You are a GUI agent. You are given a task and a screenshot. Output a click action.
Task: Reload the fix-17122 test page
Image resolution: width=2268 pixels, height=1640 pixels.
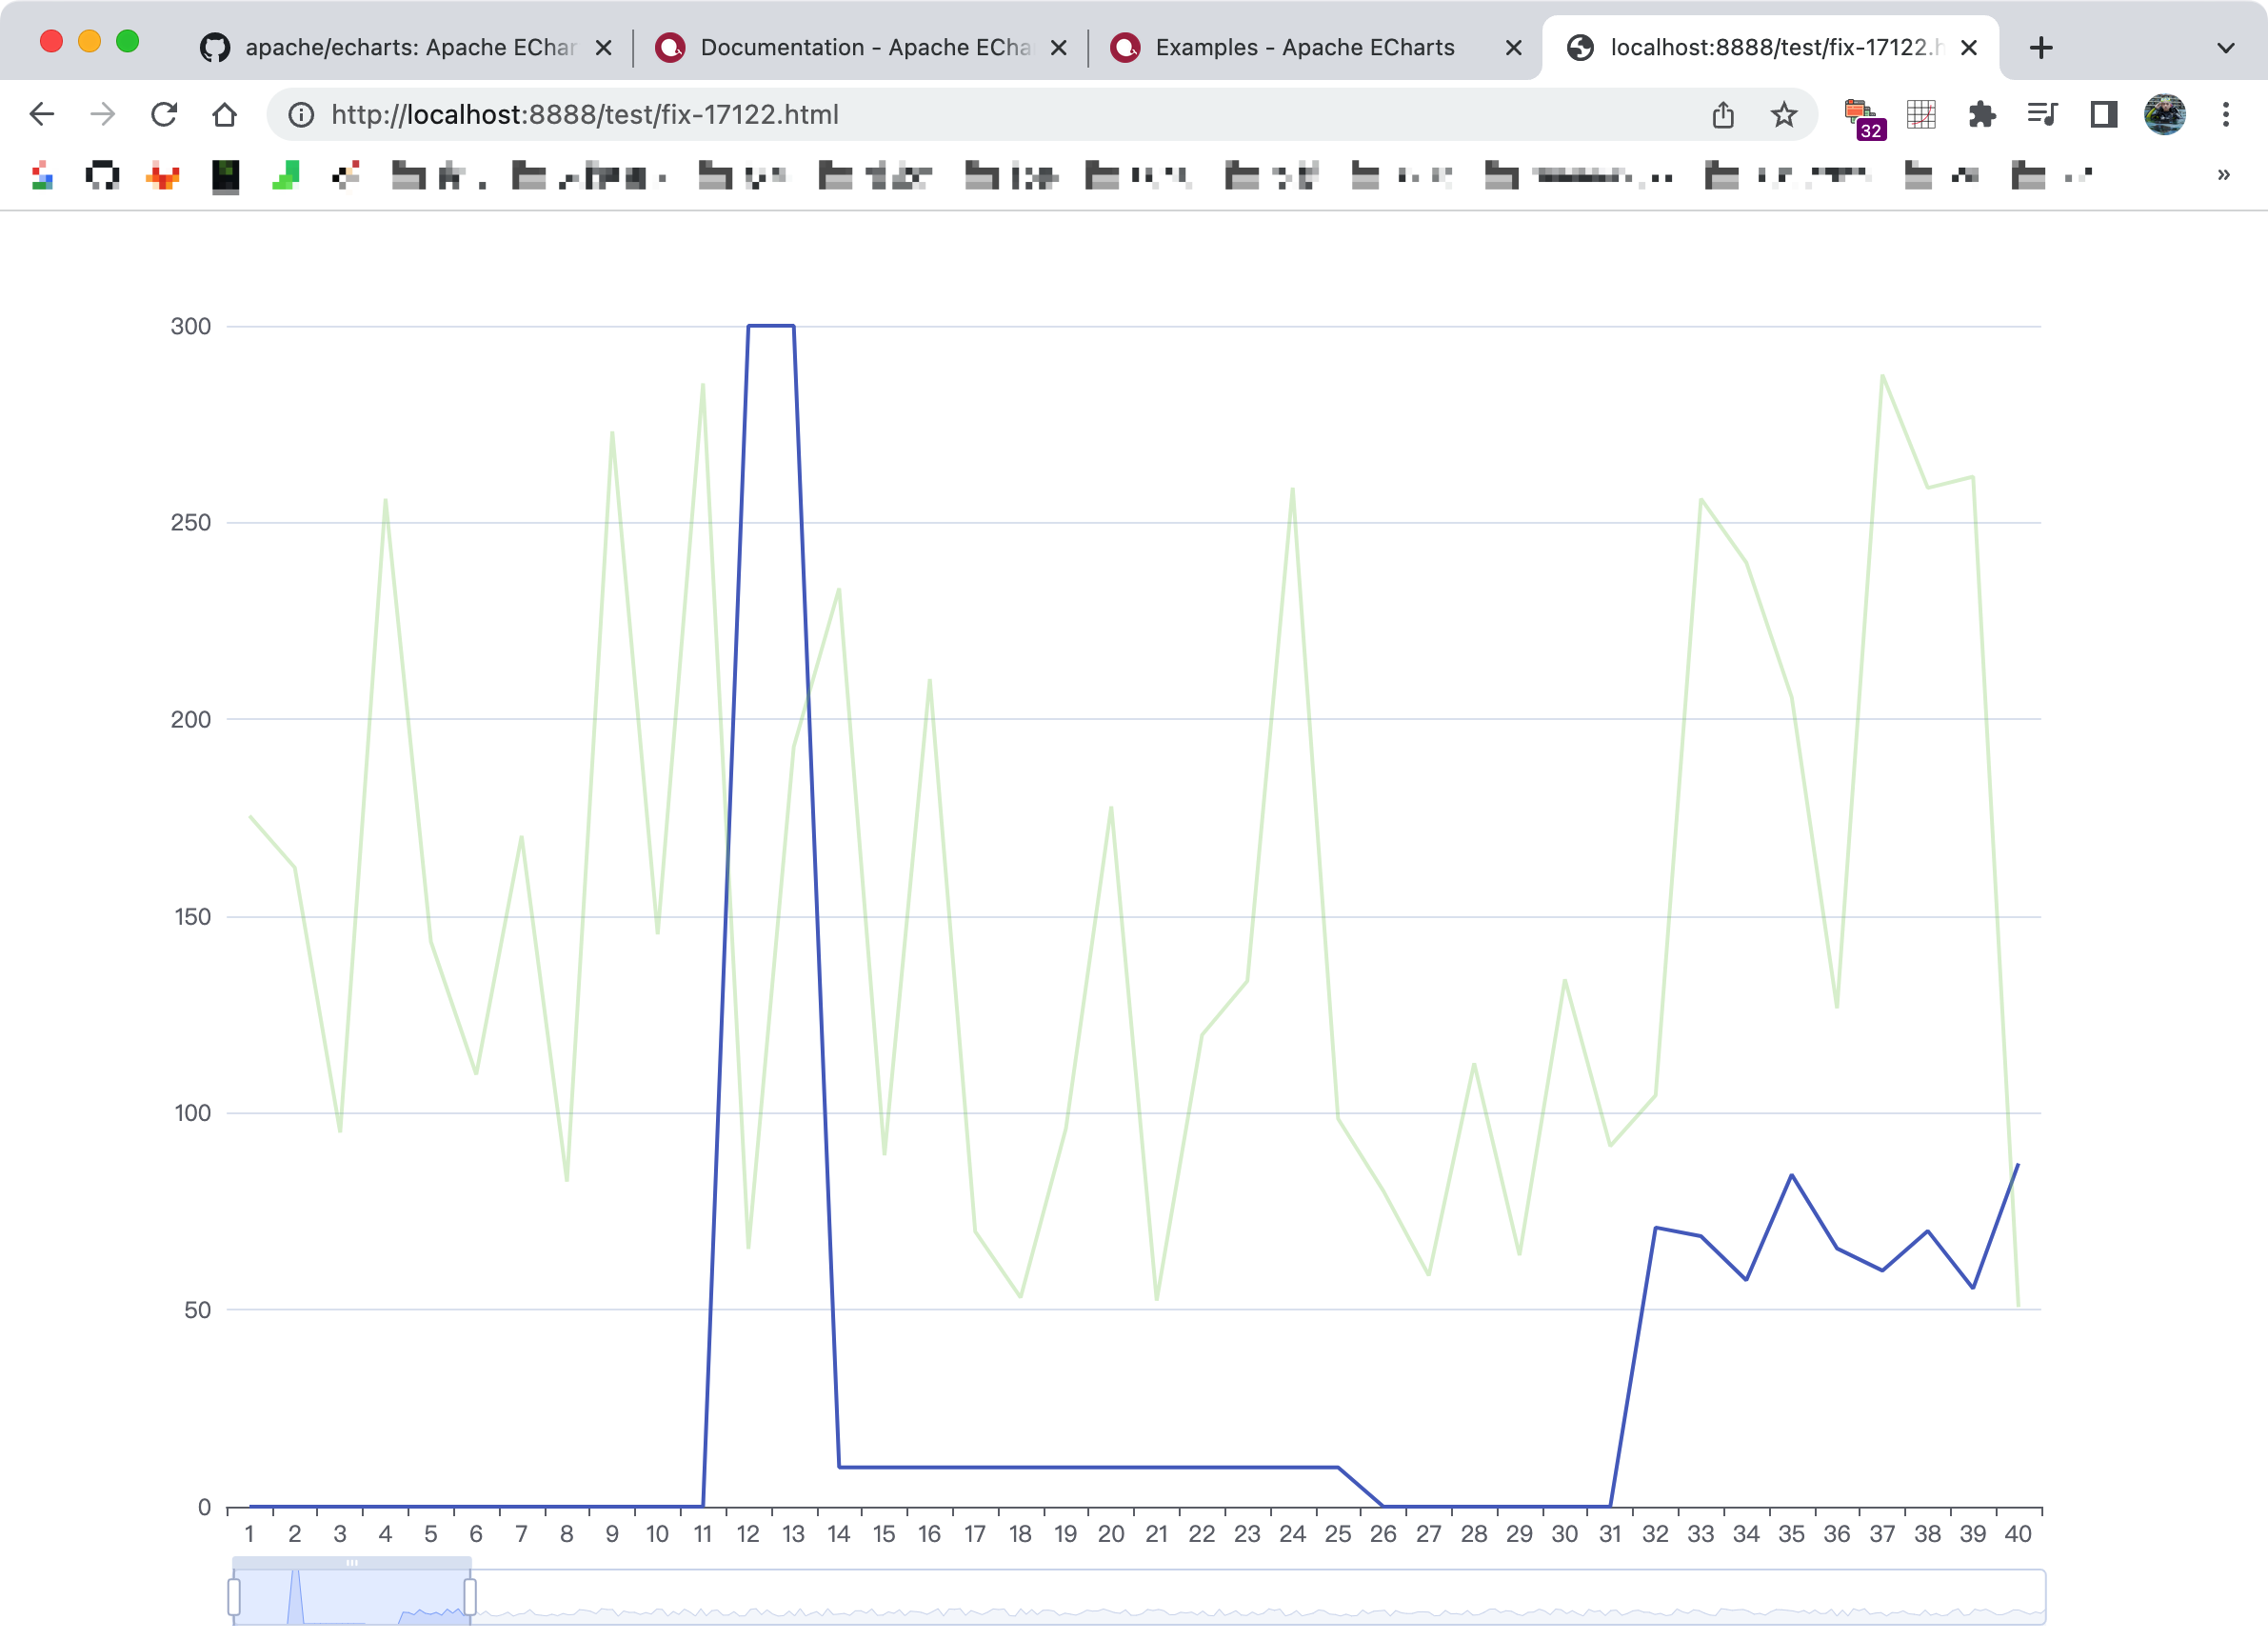[x=163, y=114]
